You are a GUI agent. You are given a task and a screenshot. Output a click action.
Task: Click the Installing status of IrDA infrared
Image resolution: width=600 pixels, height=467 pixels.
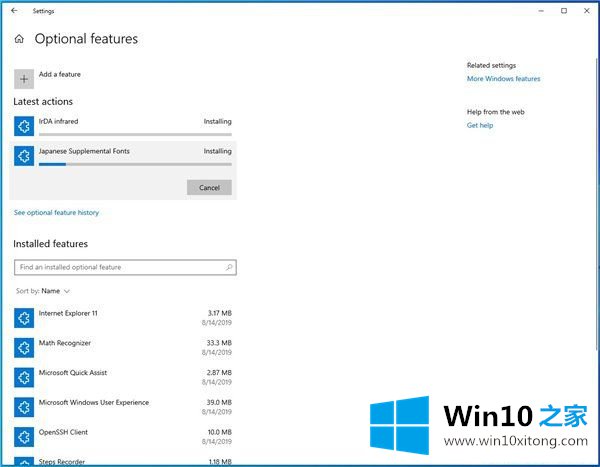tap(217, 121)
